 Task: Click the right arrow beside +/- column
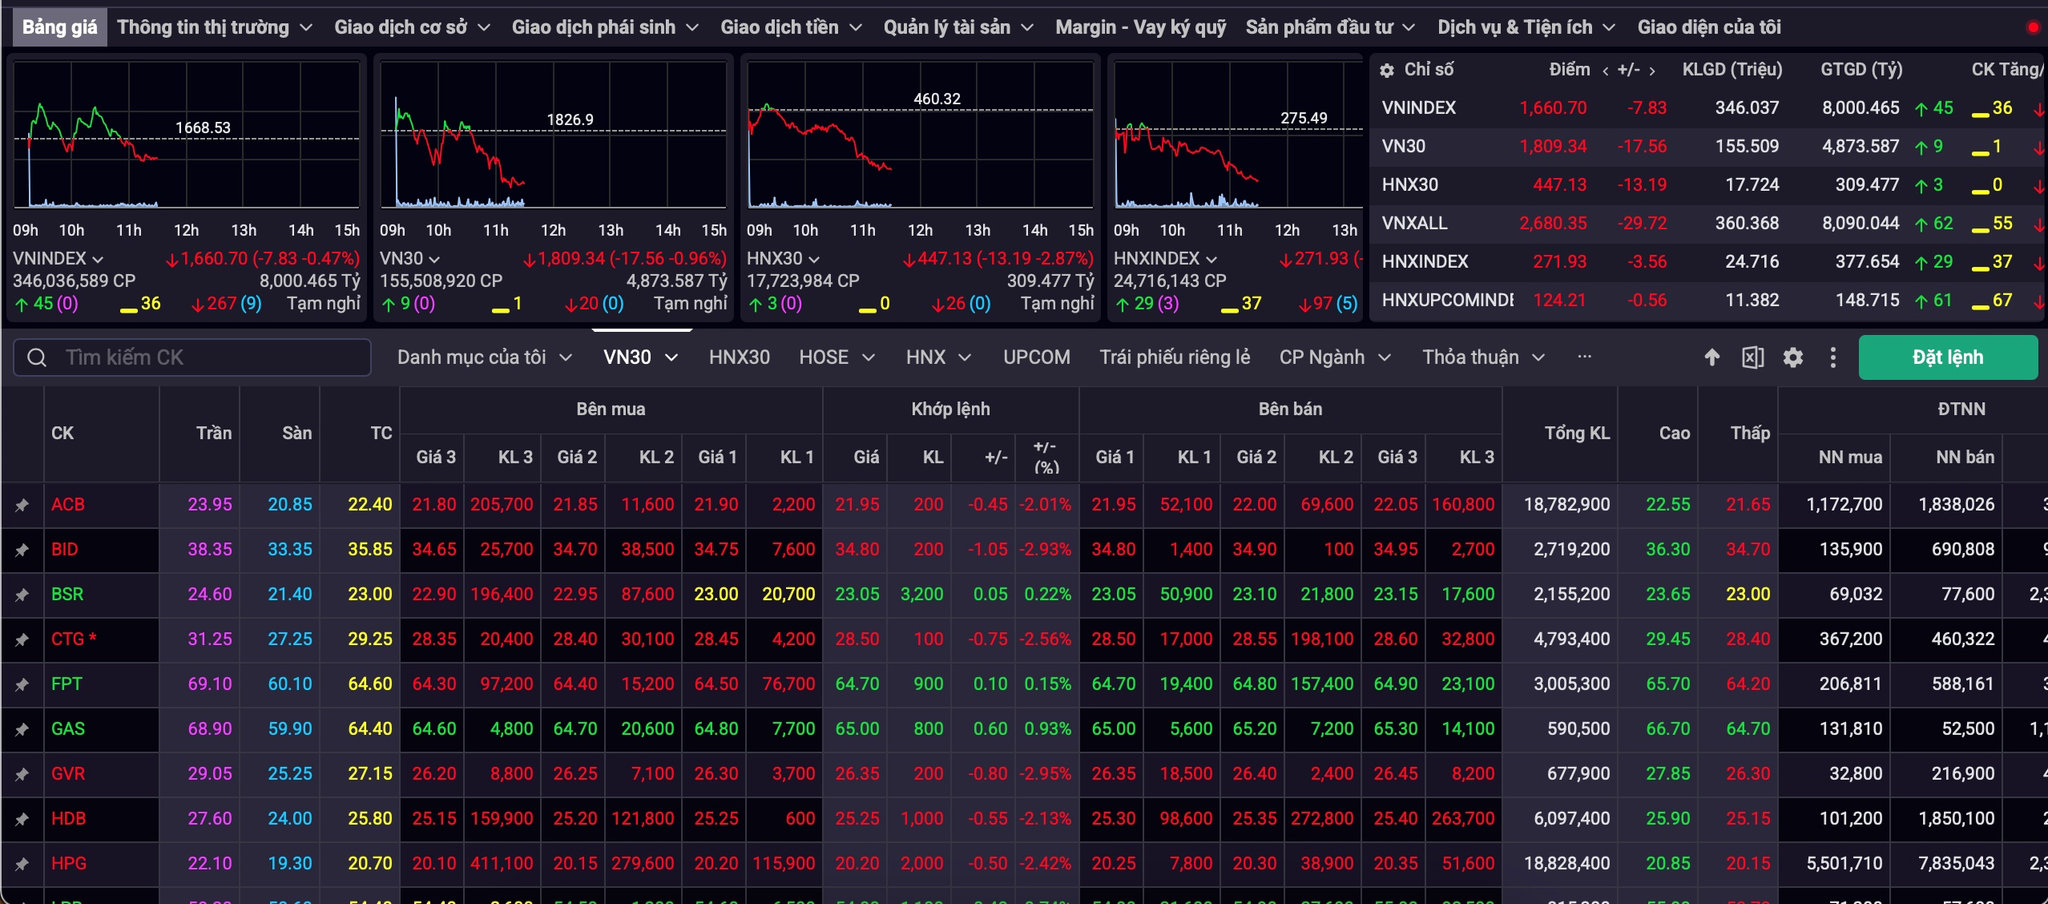click(1652, 71)
